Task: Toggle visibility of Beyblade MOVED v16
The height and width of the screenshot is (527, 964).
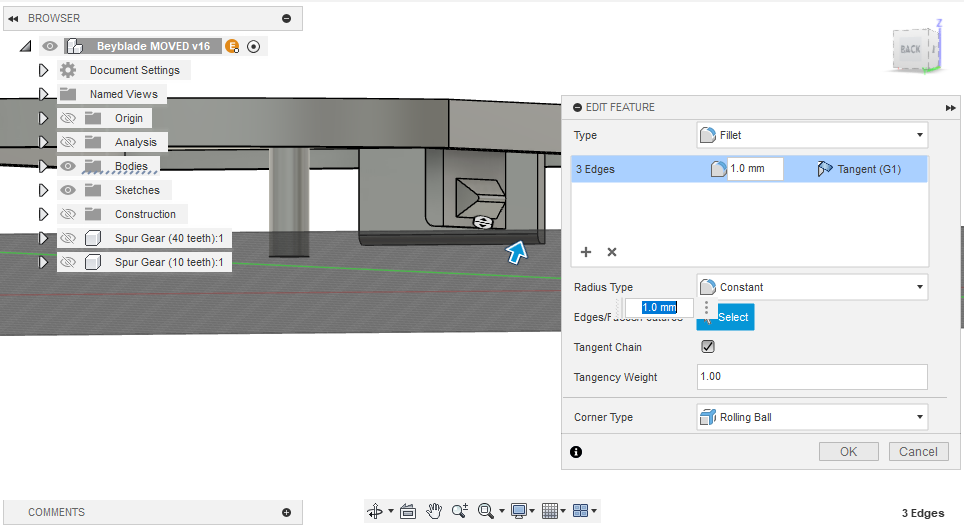Action: pyautogui.click(x=50, y=46)
